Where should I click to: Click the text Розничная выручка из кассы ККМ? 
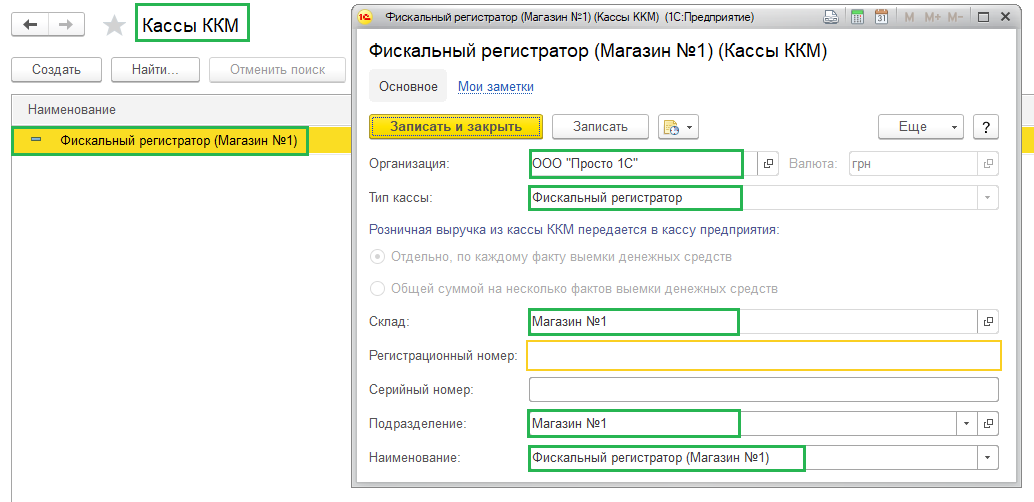(574, 230)
